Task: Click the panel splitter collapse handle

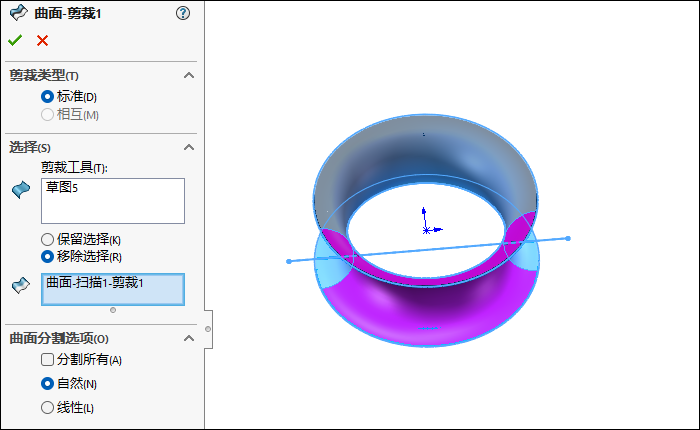Action: 208,329
